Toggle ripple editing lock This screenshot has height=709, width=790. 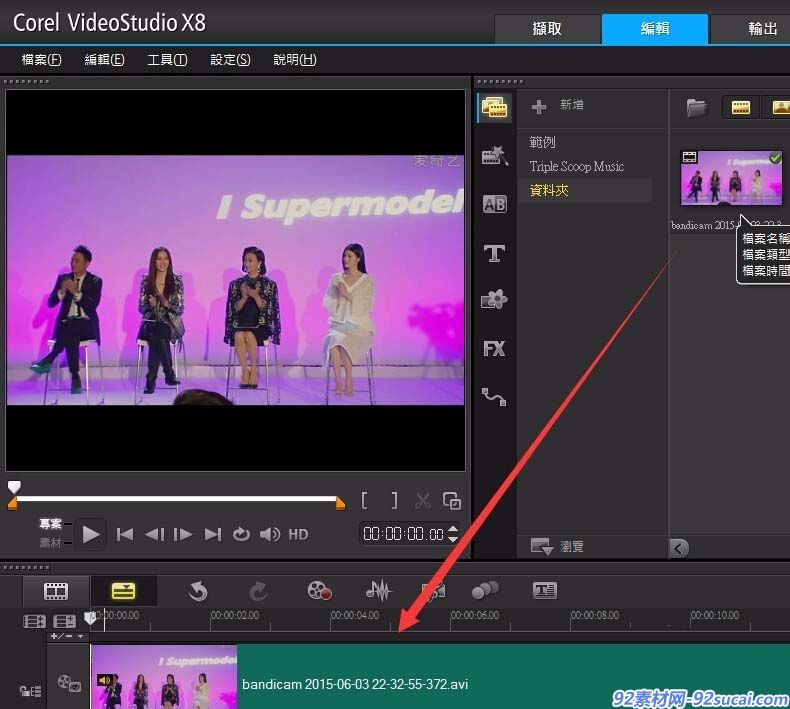30,691
